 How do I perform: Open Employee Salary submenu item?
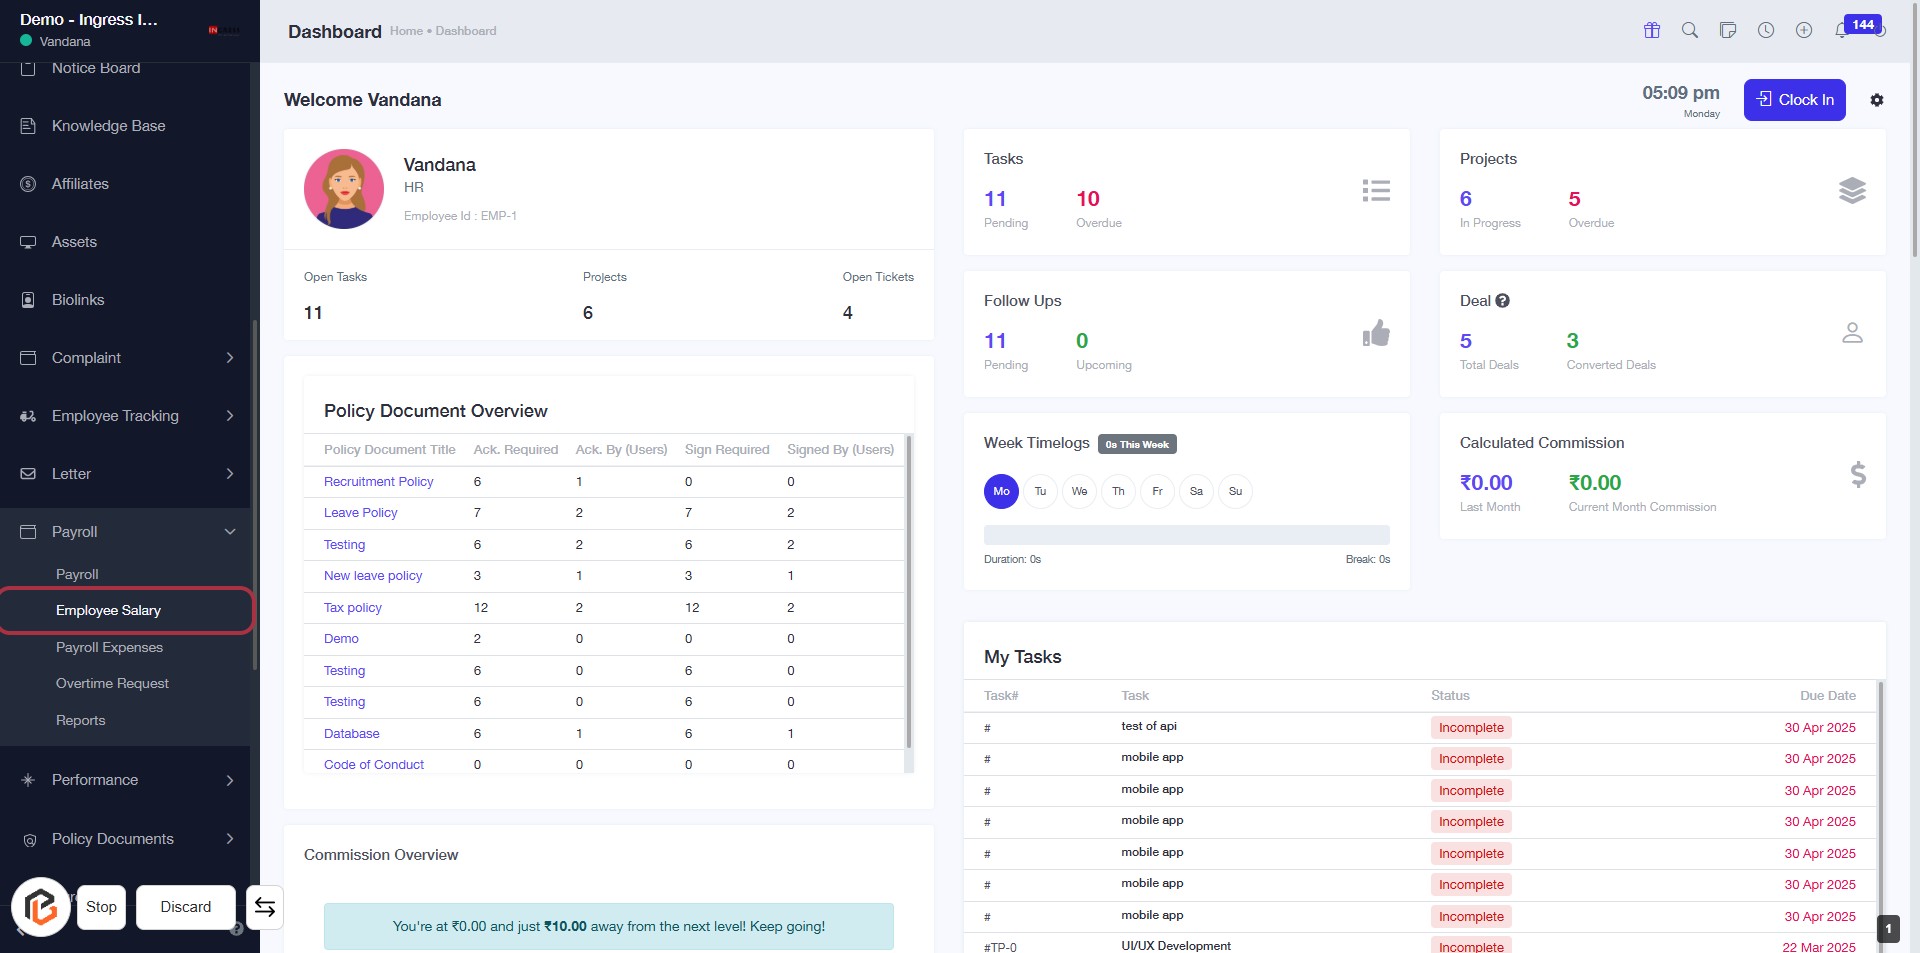click(x=108, y=611)
